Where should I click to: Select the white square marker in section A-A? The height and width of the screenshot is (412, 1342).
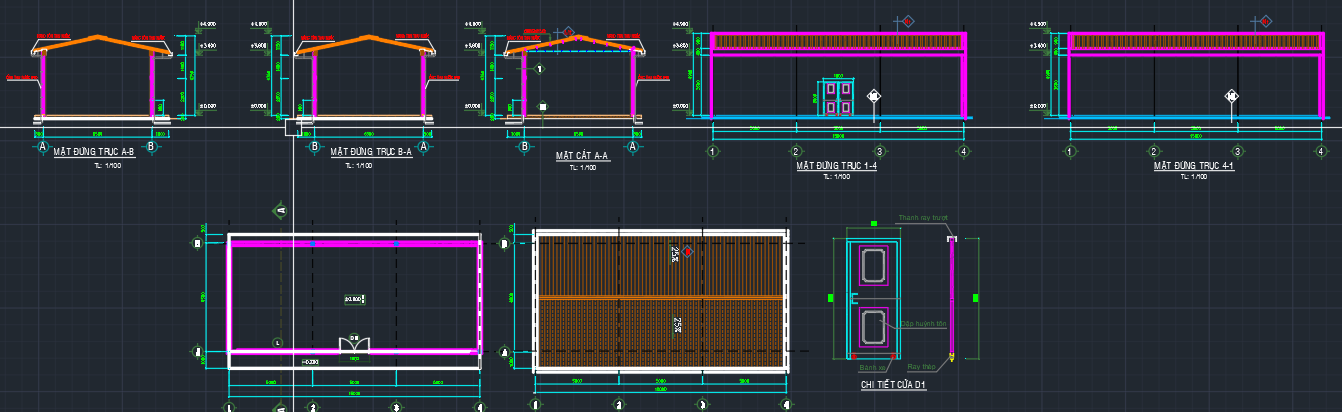click(x=542, y=106)
